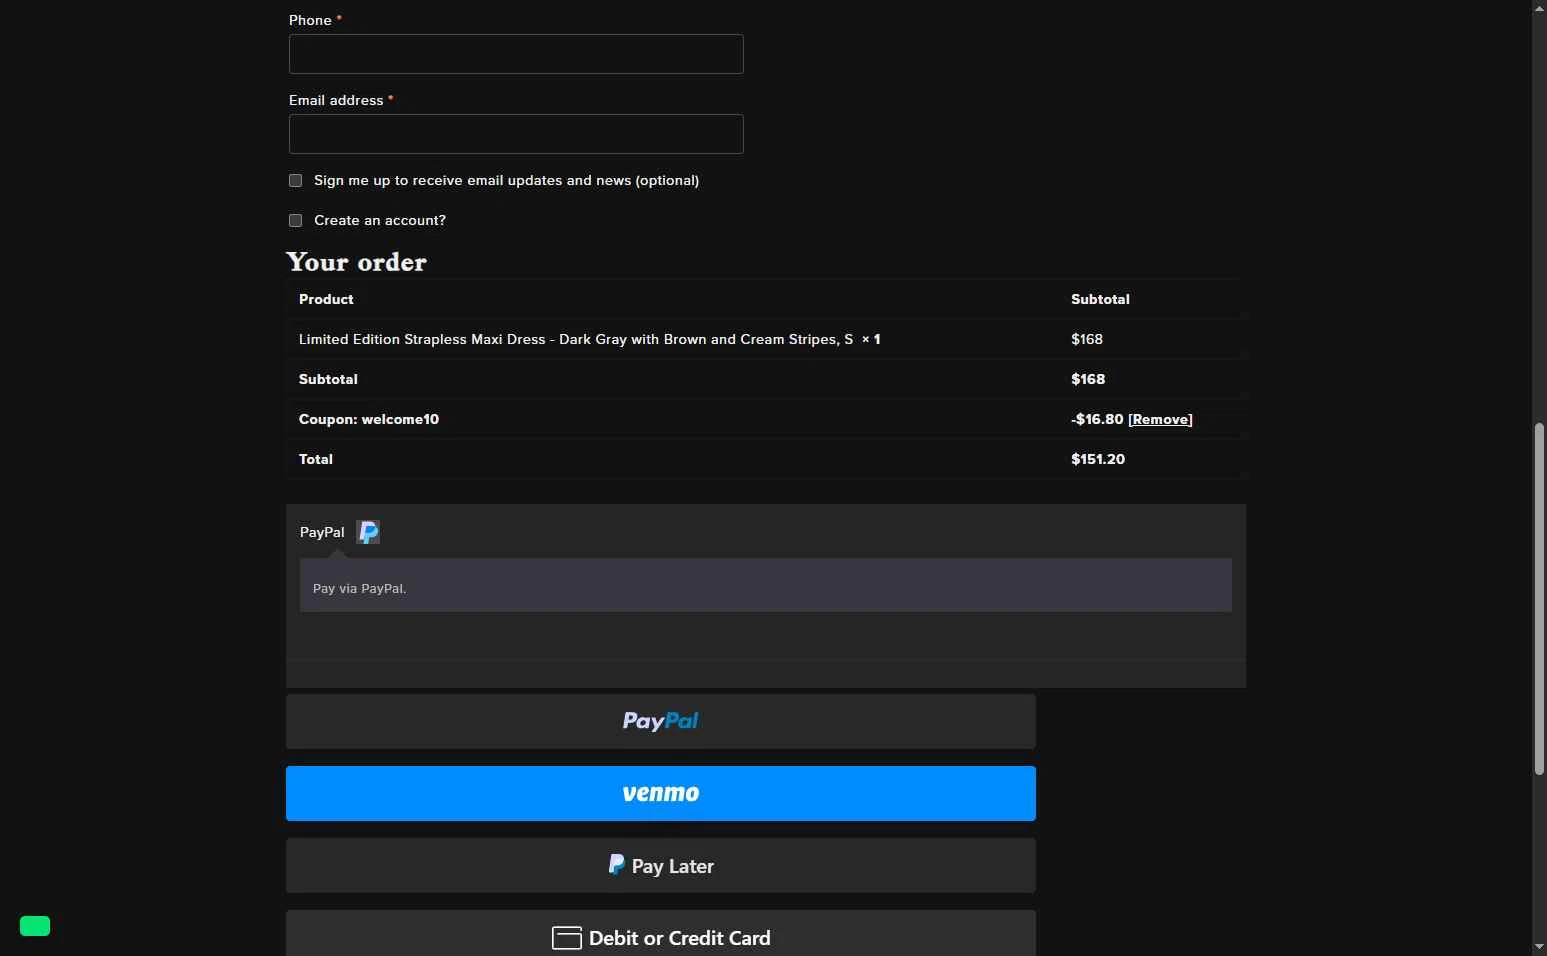The height and width of the screenshot is (956, 1547).
Task: Select the Pay Later button
Action: [x=661, y=865]
